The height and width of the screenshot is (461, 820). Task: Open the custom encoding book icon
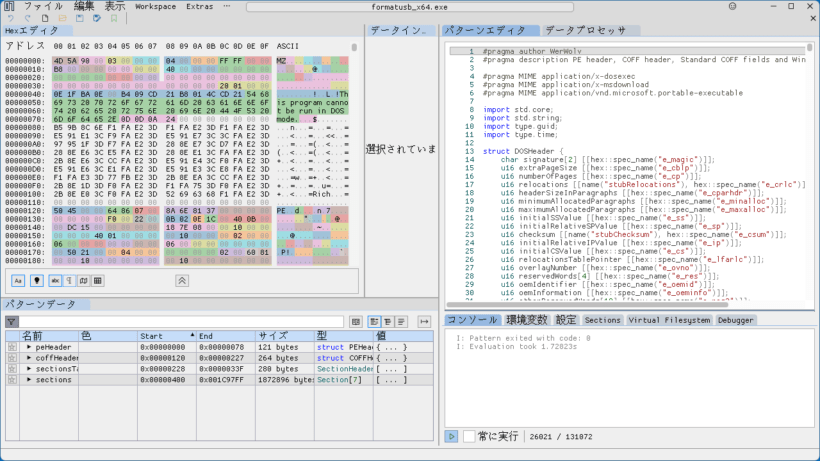pyautogui.click(x=84, y=281)
